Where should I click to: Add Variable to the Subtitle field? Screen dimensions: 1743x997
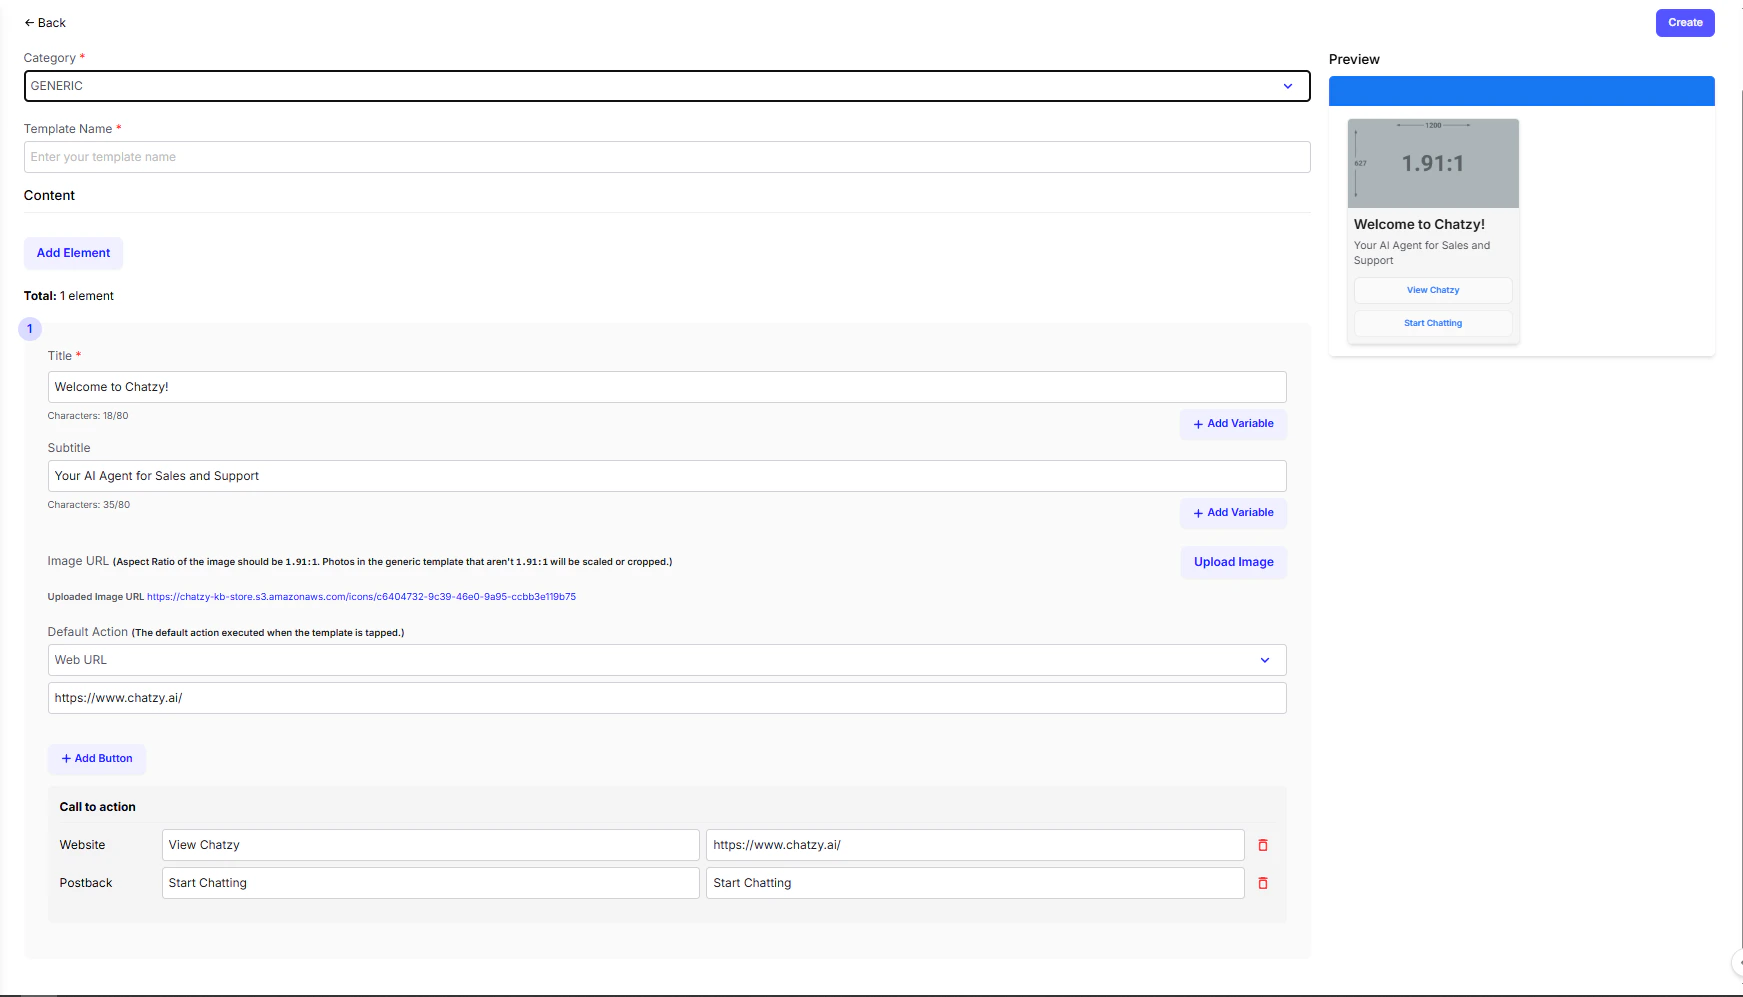(1233, 513)
